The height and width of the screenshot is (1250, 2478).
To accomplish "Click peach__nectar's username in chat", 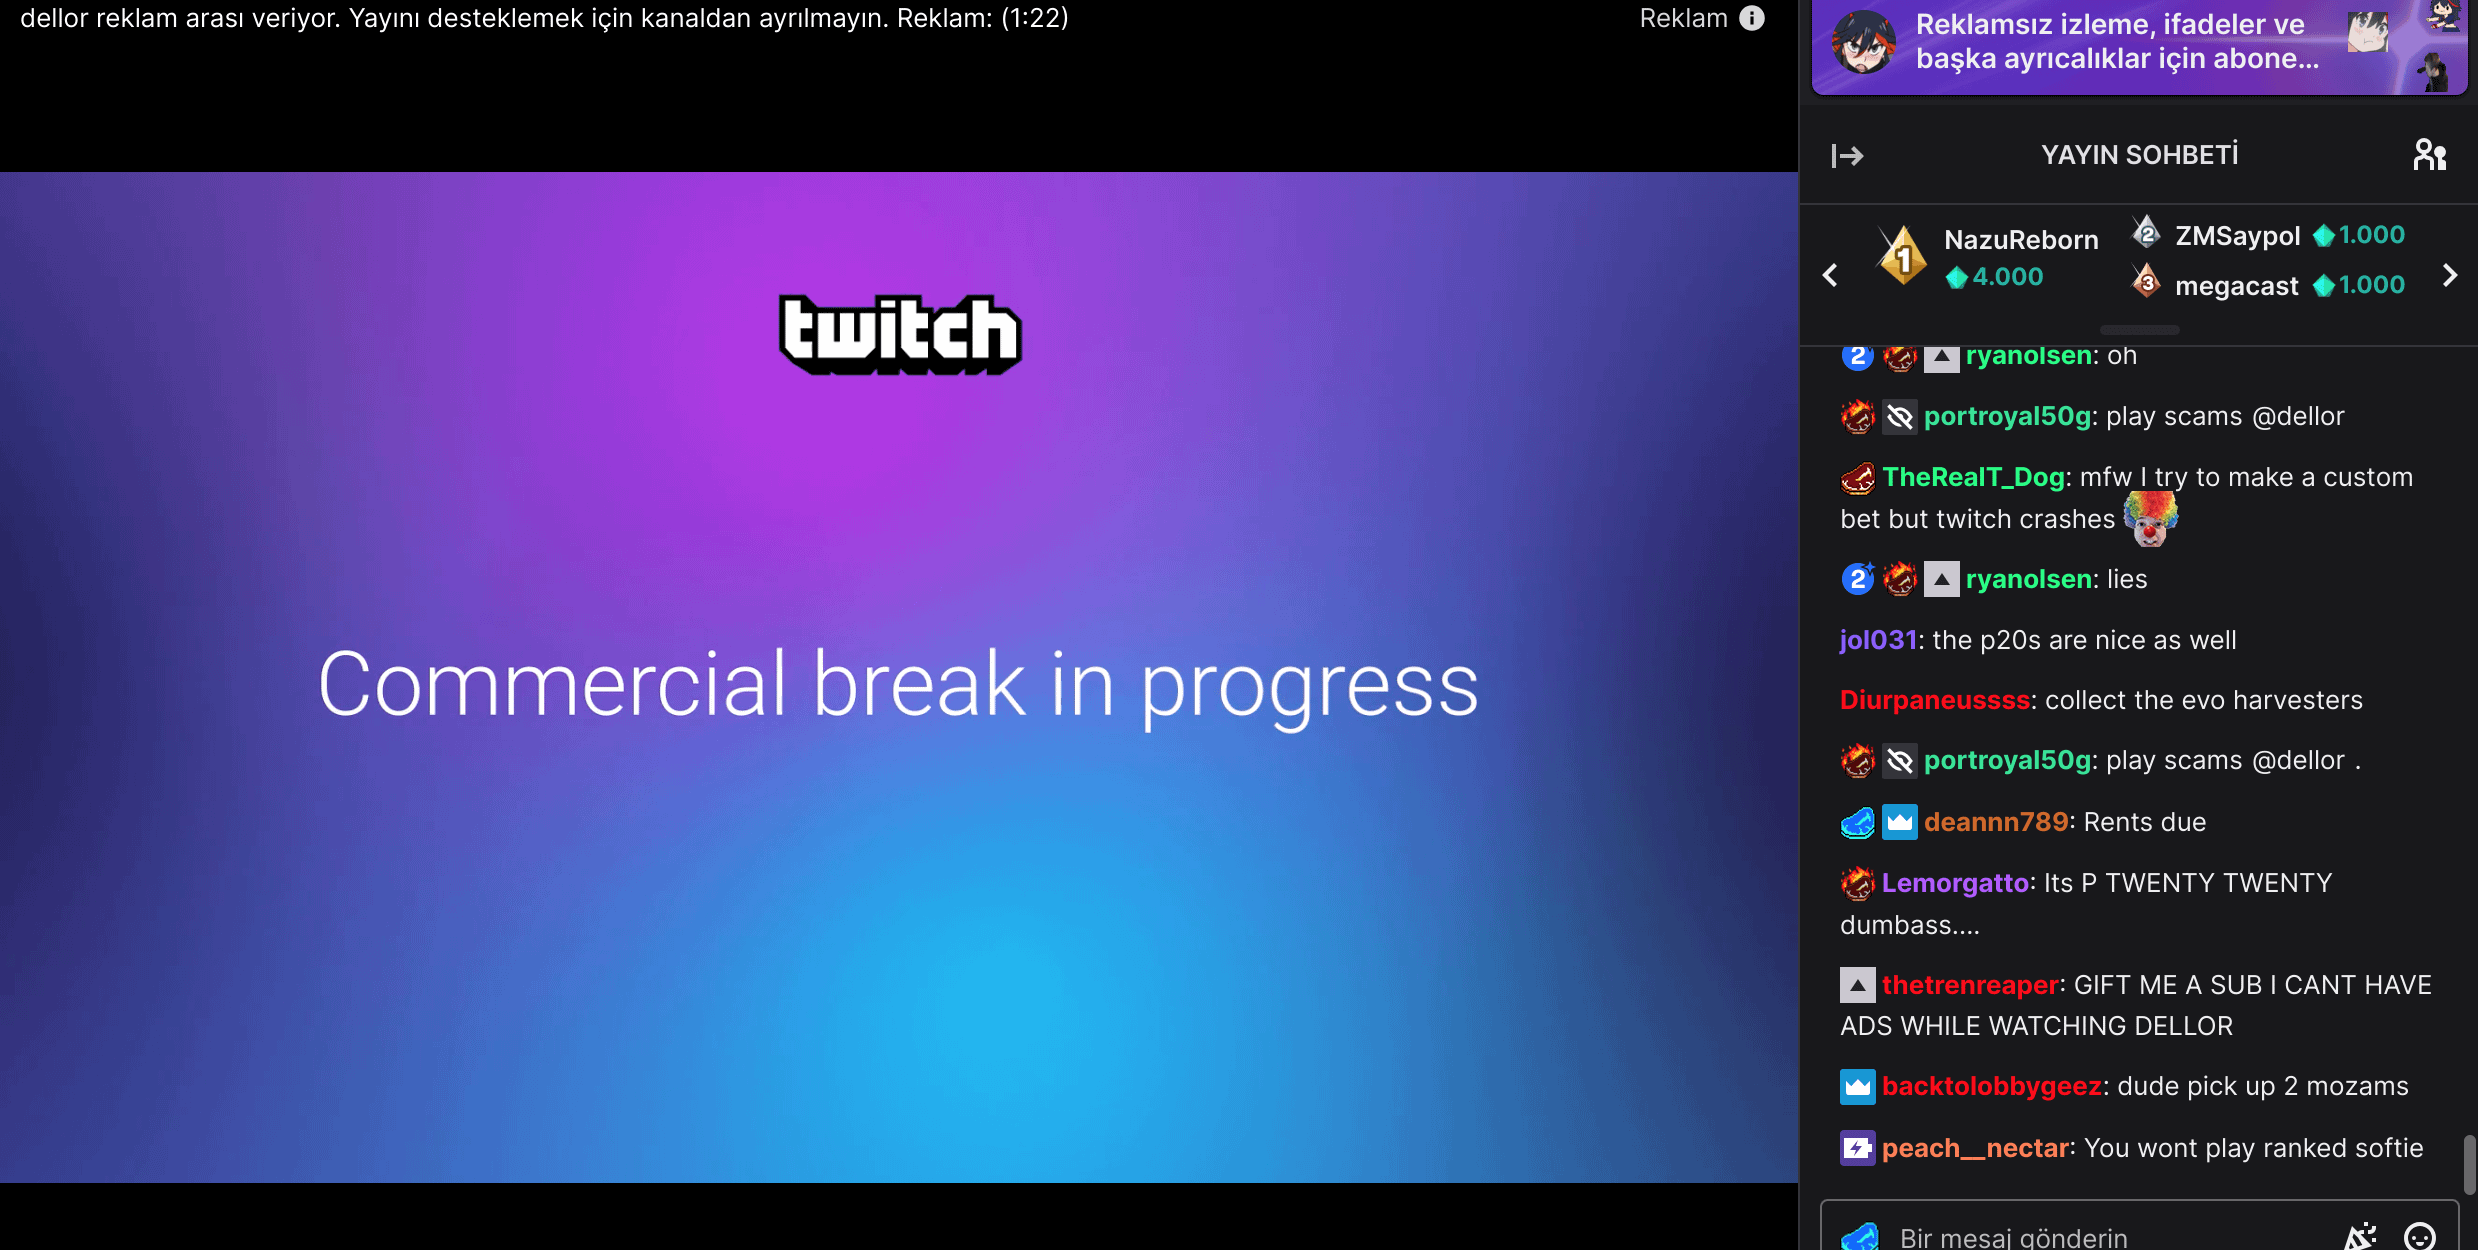I will 1975,1148.
